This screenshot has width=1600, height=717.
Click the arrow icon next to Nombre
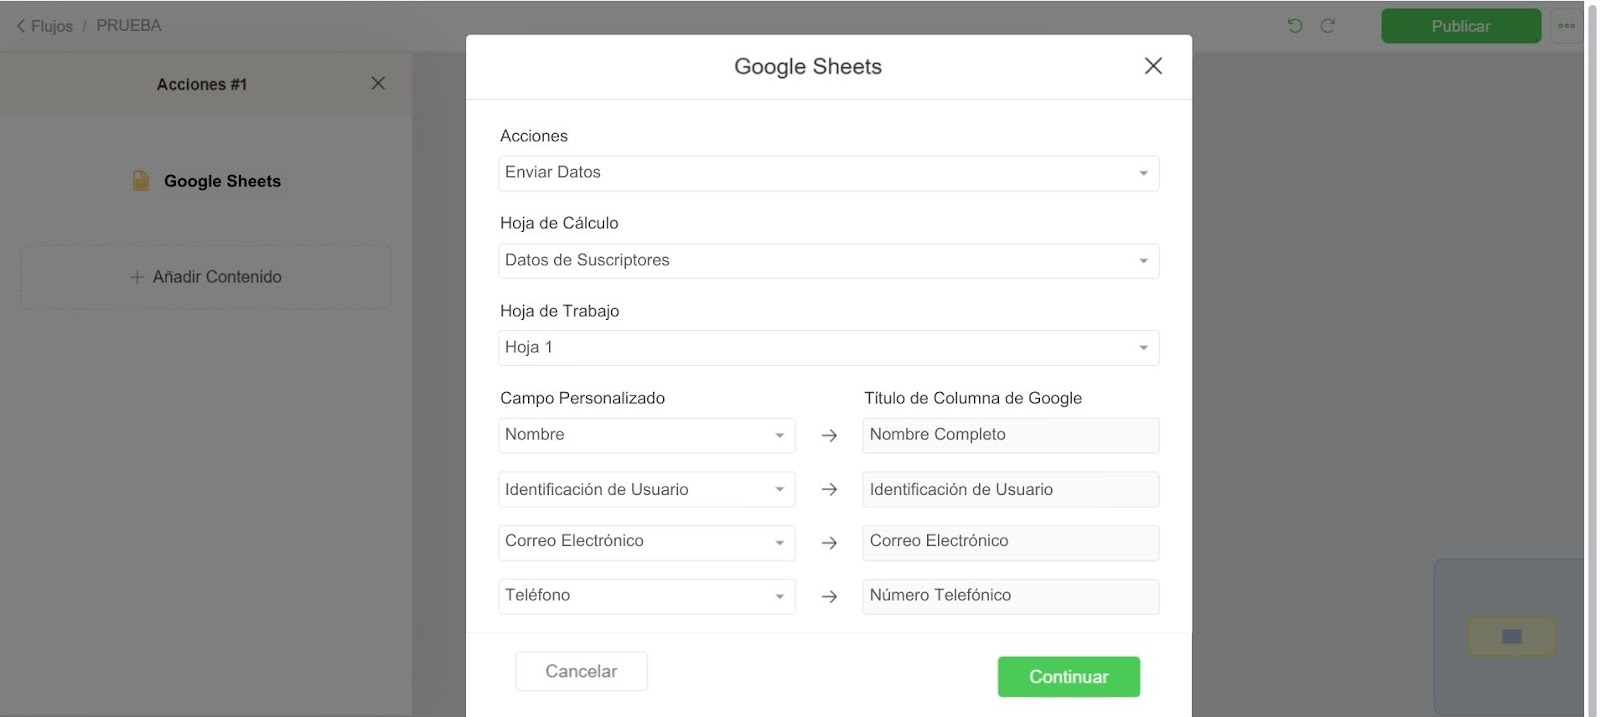point(829,436)
